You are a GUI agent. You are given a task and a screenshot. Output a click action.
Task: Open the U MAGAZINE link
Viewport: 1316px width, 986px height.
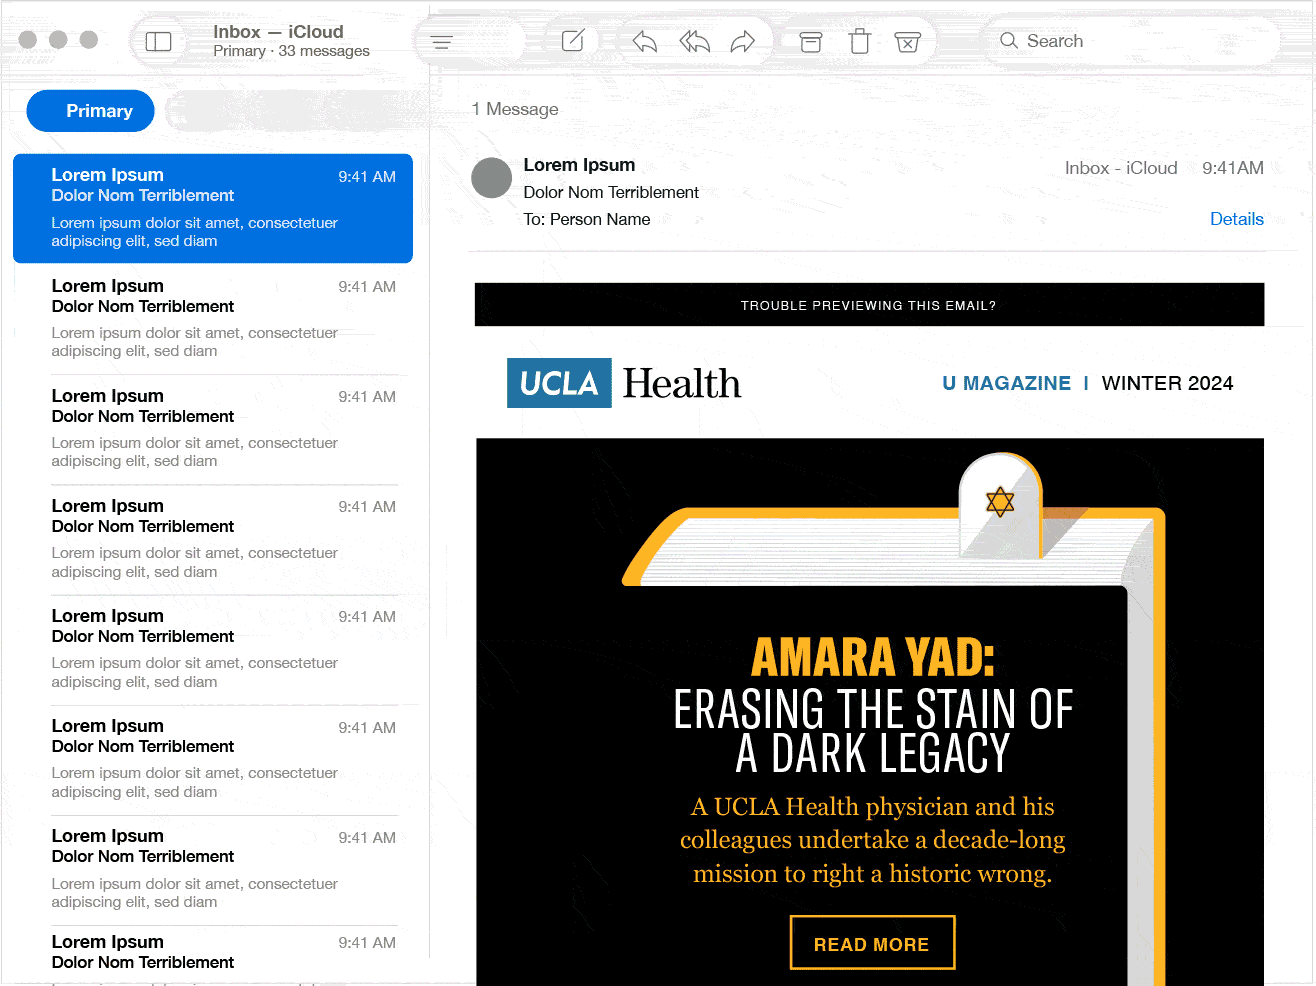[x=1006, y=383]
